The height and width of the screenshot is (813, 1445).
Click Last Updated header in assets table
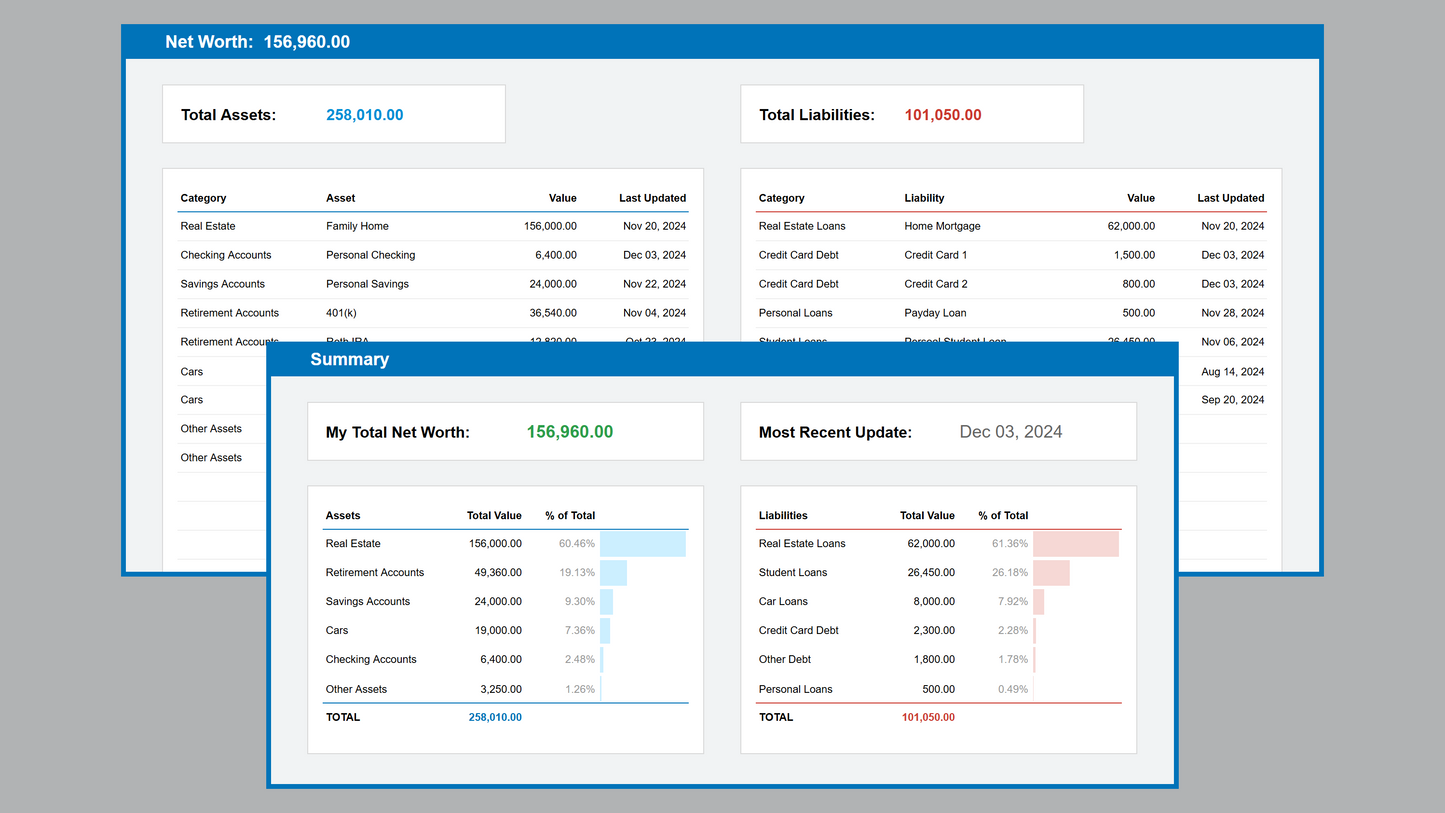point(652,198)
